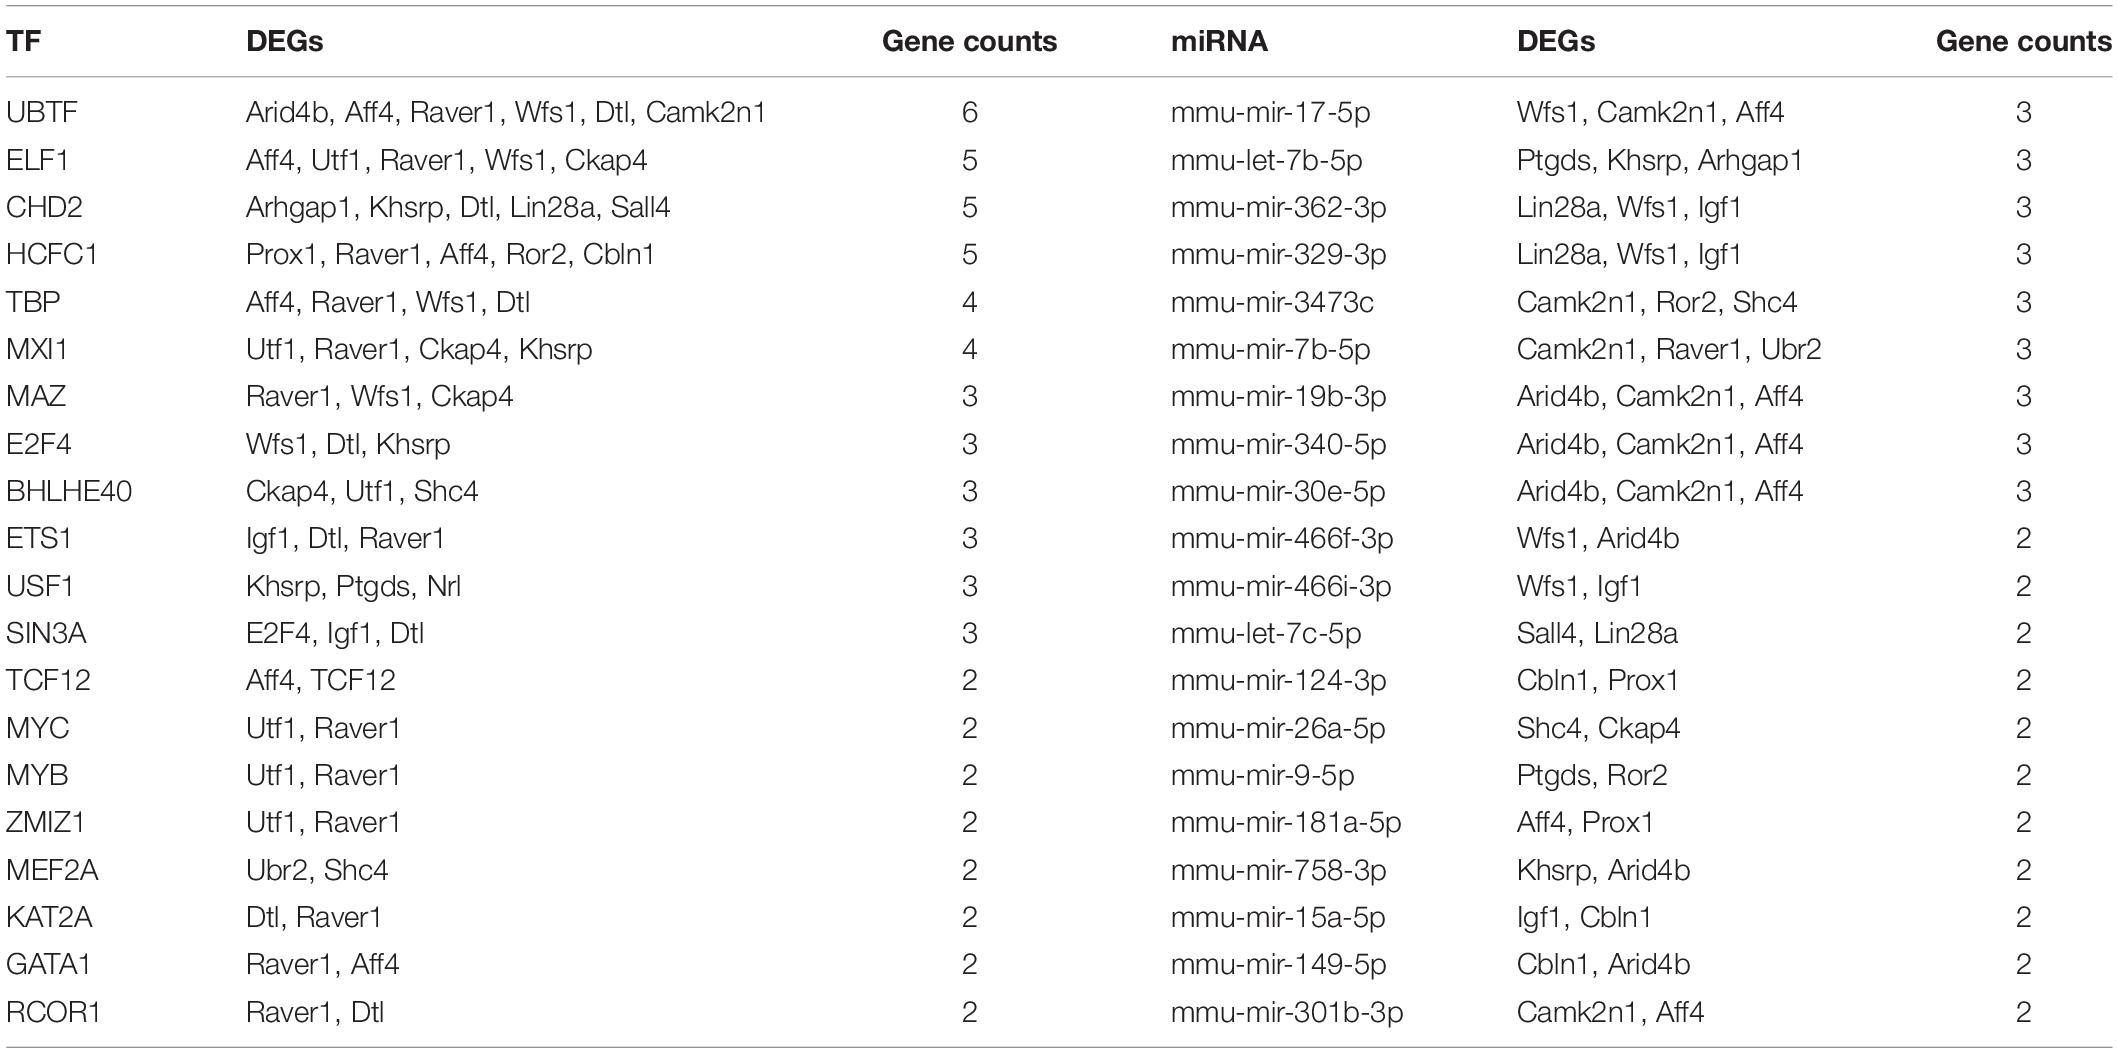Select the mmu-mir-466f-3p entry
This screenshot has height=1053, width=2118.
[1281, 538]
